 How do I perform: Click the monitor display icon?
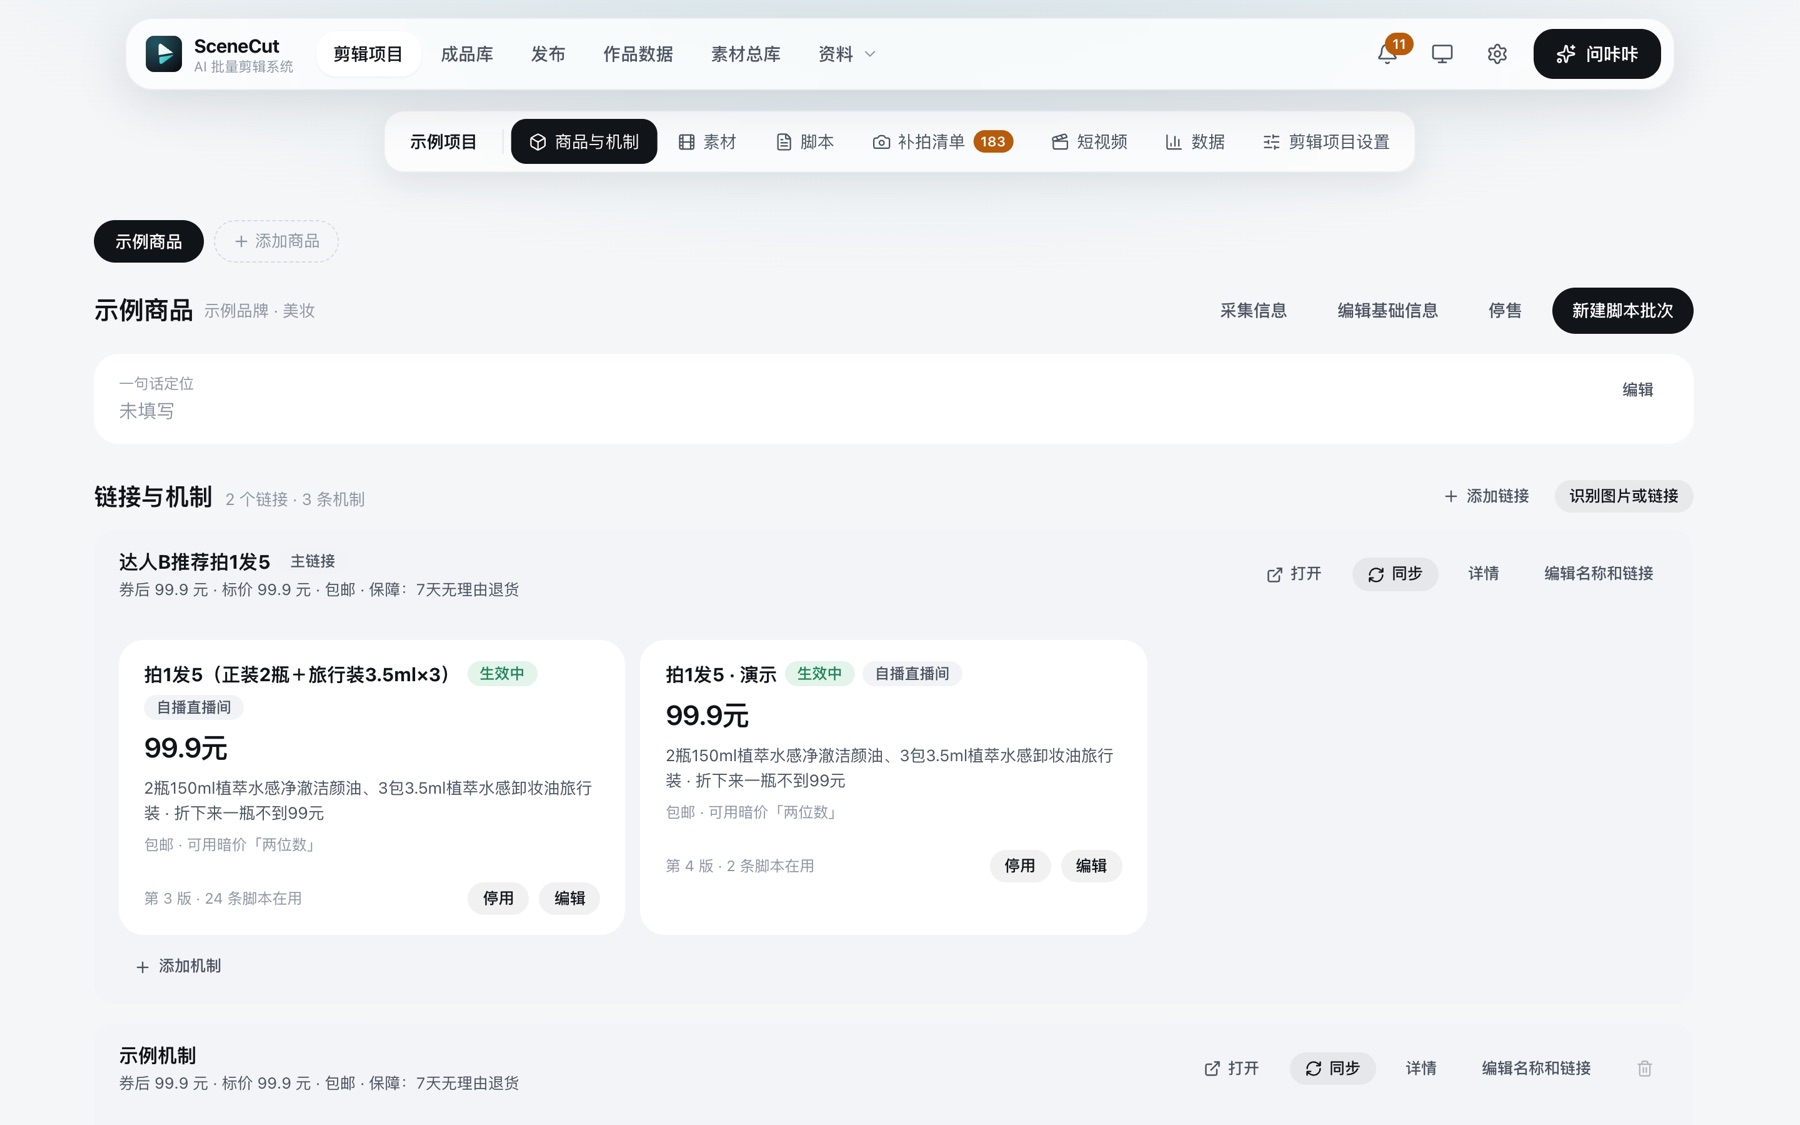click(x=1442, y=54)
